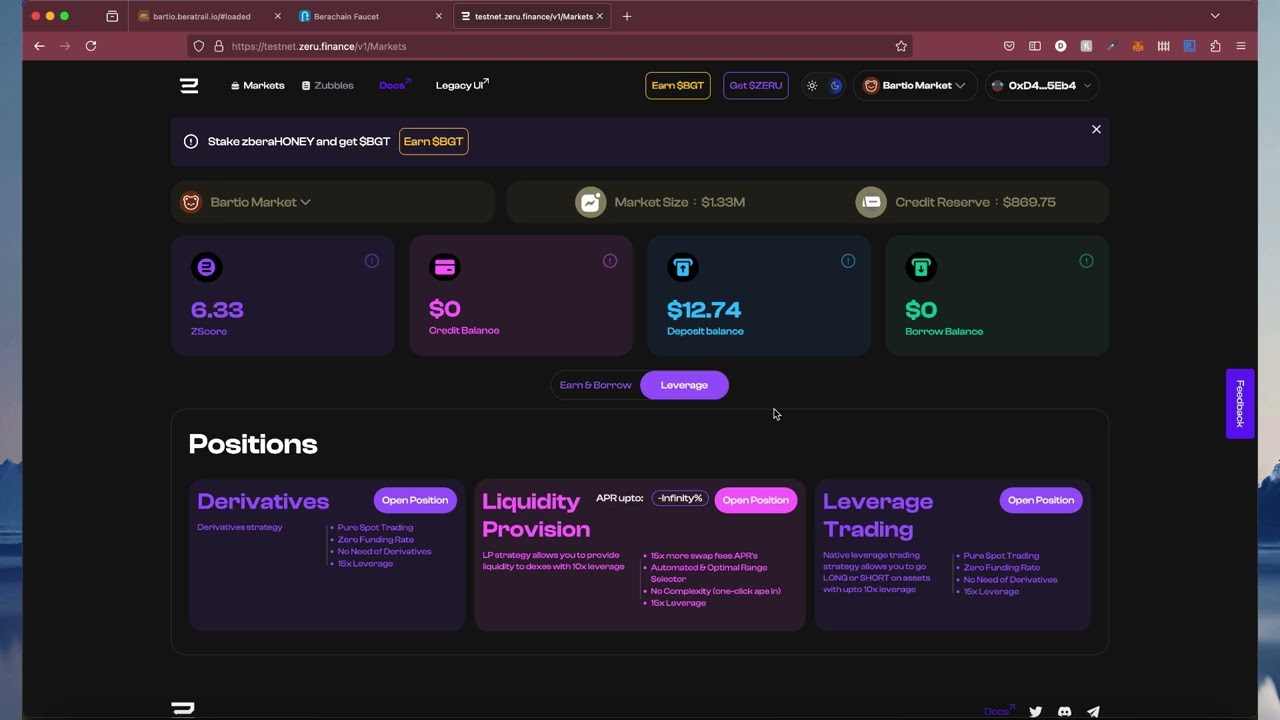Switch to the bartio.beratrail.io browser tab
The image size is (1280, 720).
tap(202, 16)
